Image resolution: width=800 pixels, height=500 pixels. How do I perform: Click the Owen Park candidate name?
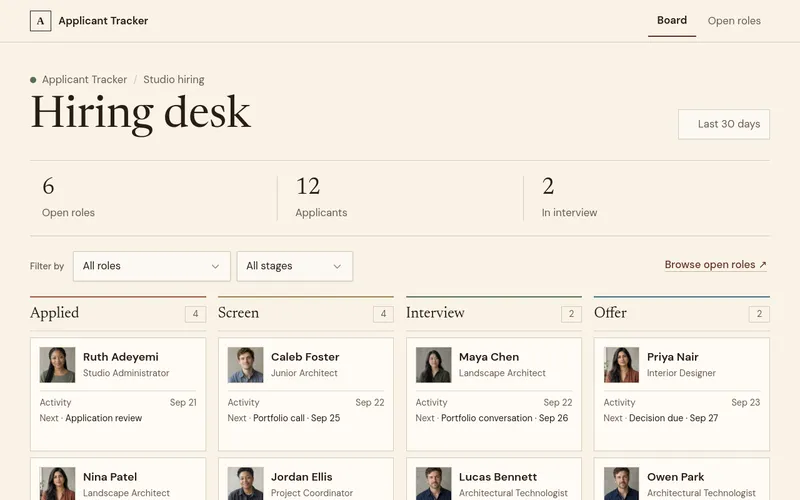[675, 477]
